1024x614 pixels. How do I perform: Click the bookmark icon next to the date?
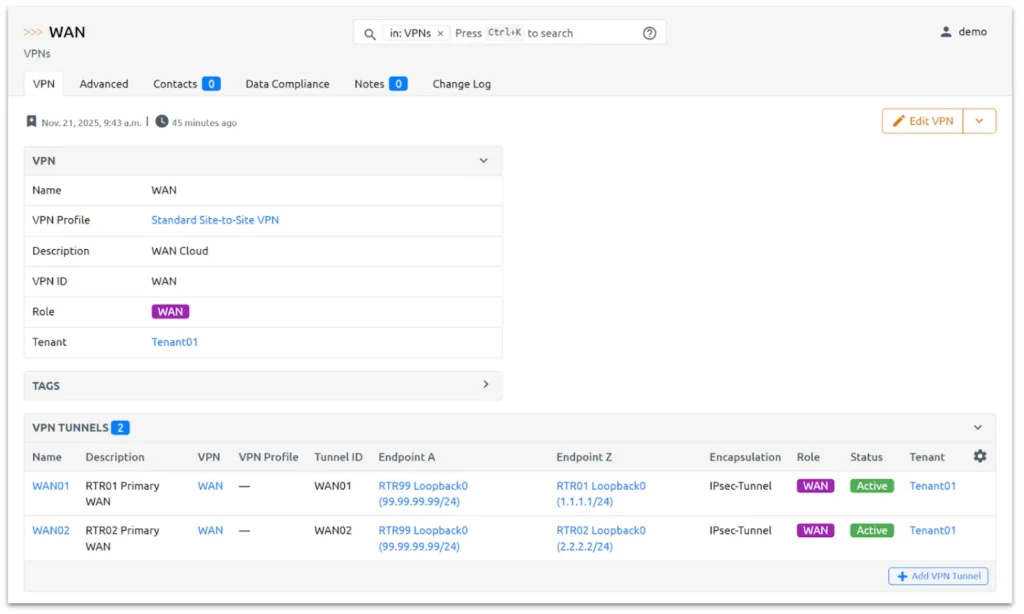pyautogui.click(x=31, y=122)
